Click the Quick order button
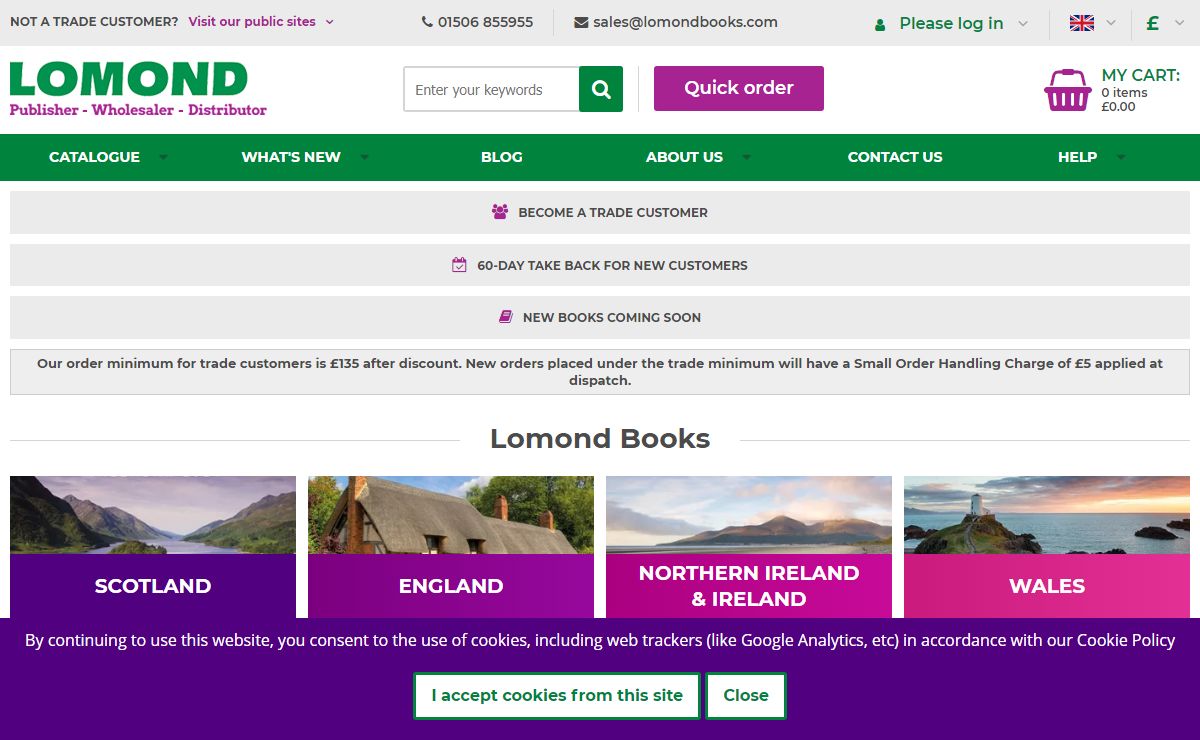Image resolution: width=1200 pixels, height=740 pixels. click(739, 88)
